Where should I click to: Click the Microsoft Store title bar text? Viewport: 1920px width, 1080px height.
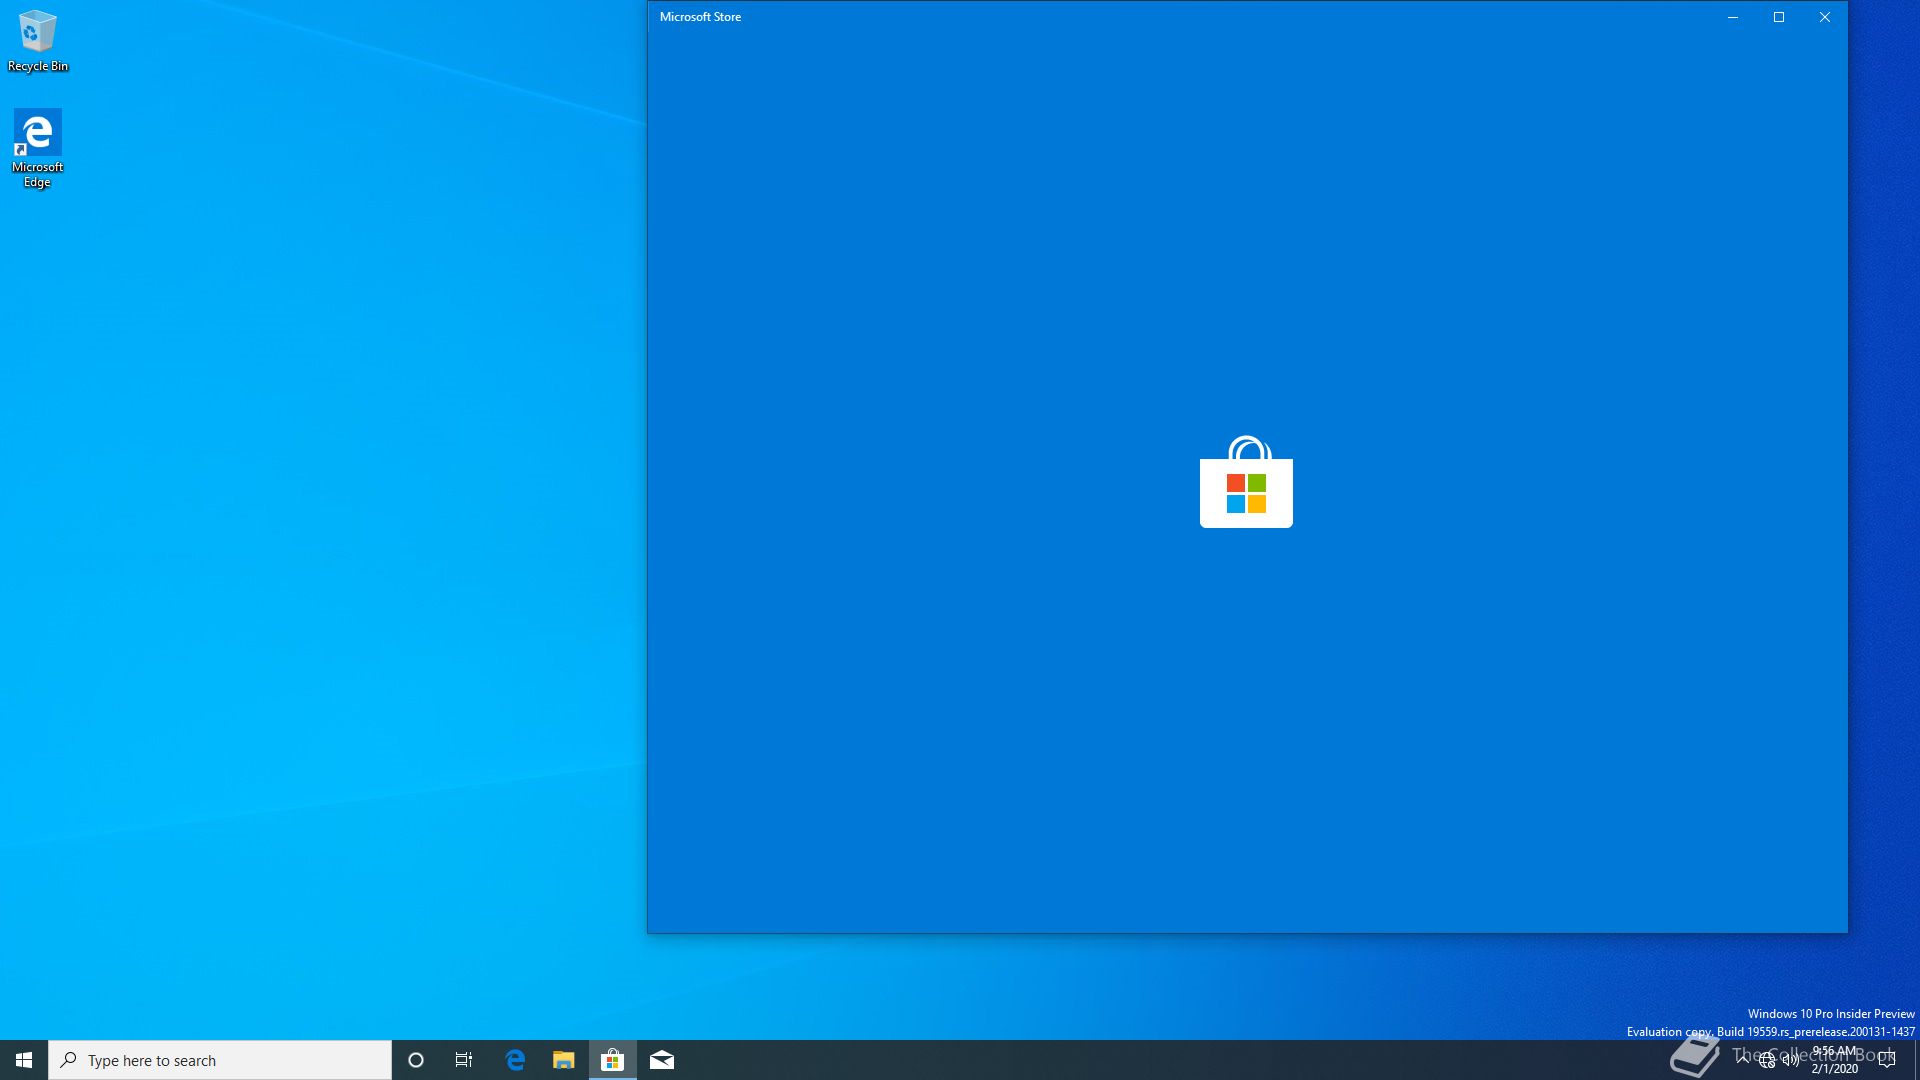coord(700,17)
